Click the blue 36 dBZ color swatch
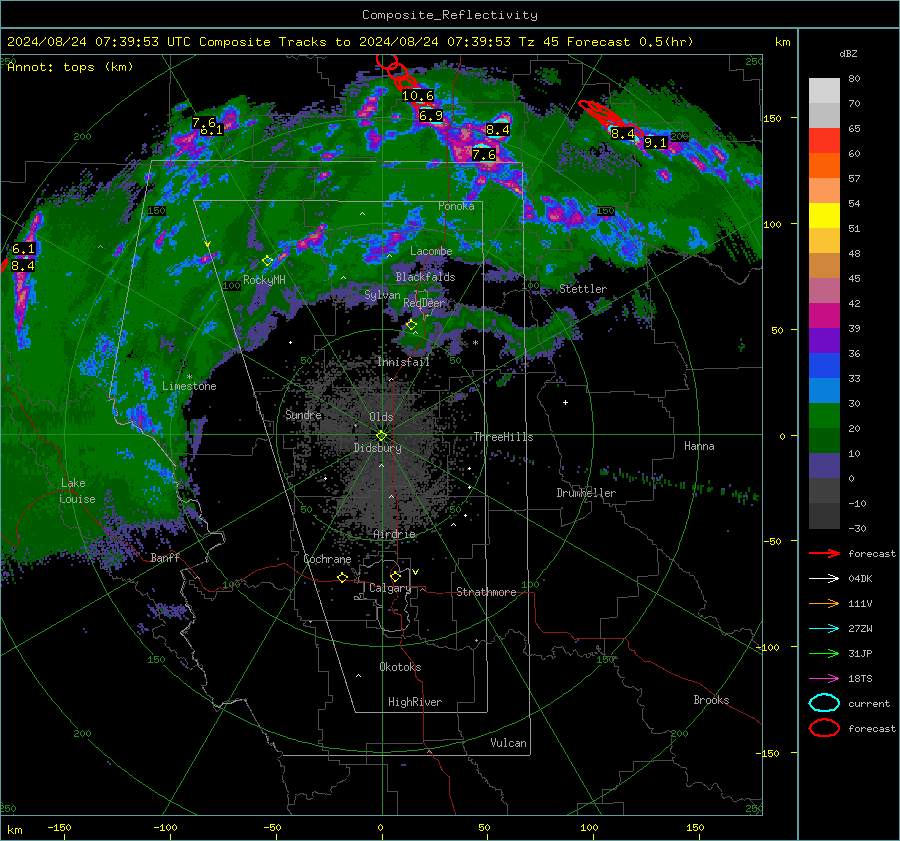900x841 pixels. coord(824,366)
